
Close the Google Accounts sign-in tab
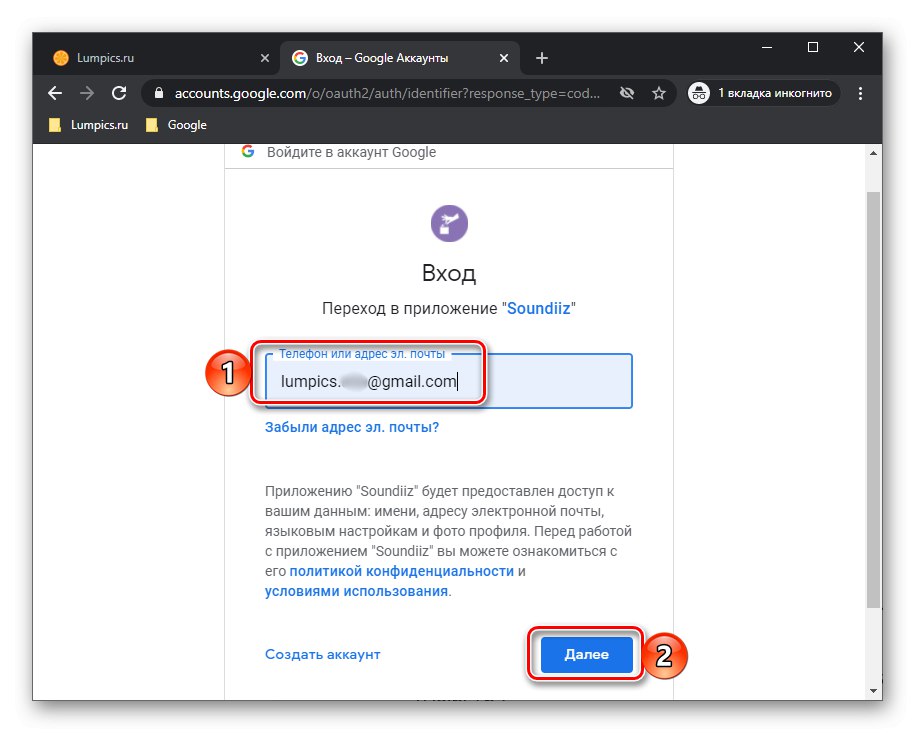[x=504, y=58]
